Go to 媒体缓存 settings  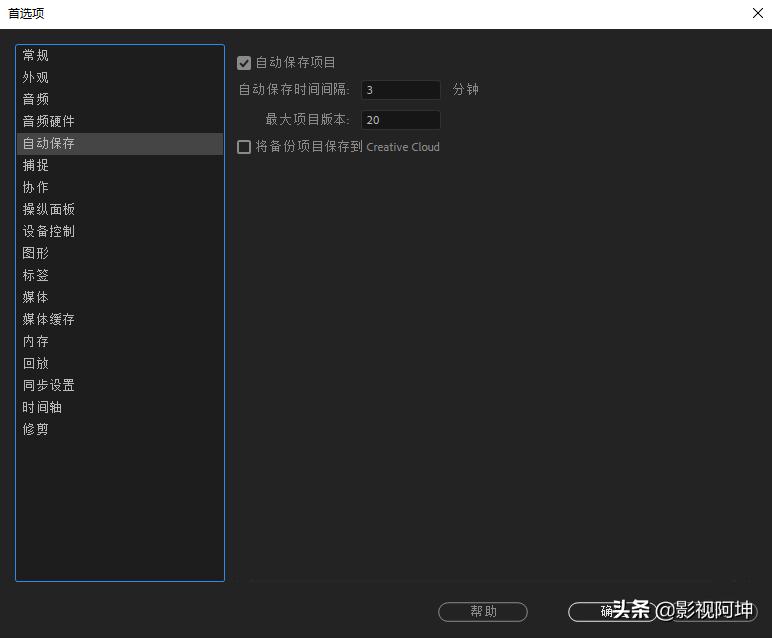tap(120, 319)
